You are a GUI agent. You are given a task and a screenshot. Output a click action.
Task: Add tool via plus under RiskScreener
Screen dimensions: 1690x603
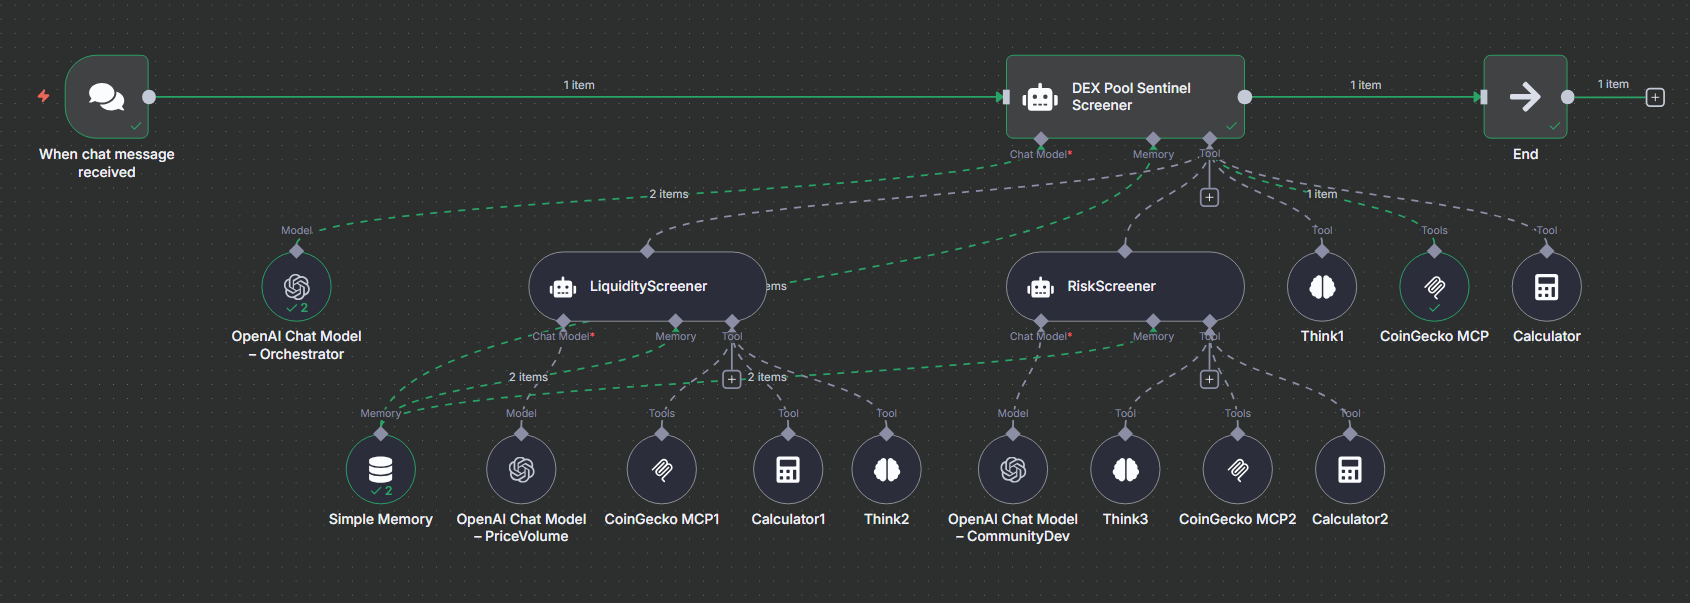1209,379
